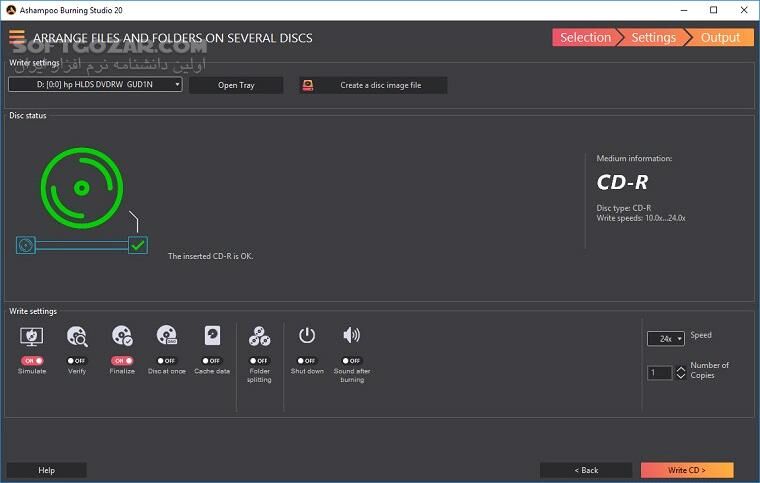The width and height of the screenshot is (760, 483).
Task: Click the Finalize disc icon
Action: tap(122, 336)
